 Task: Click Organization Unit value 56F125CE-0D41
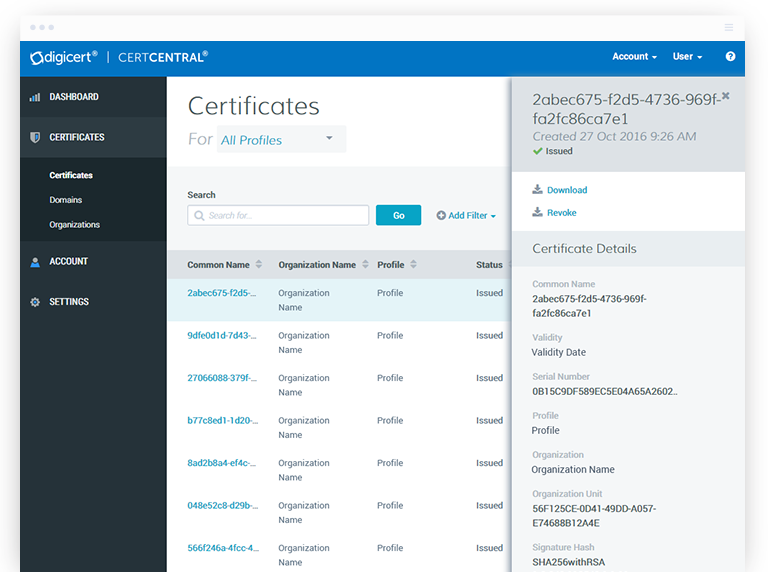coord(594,516)
